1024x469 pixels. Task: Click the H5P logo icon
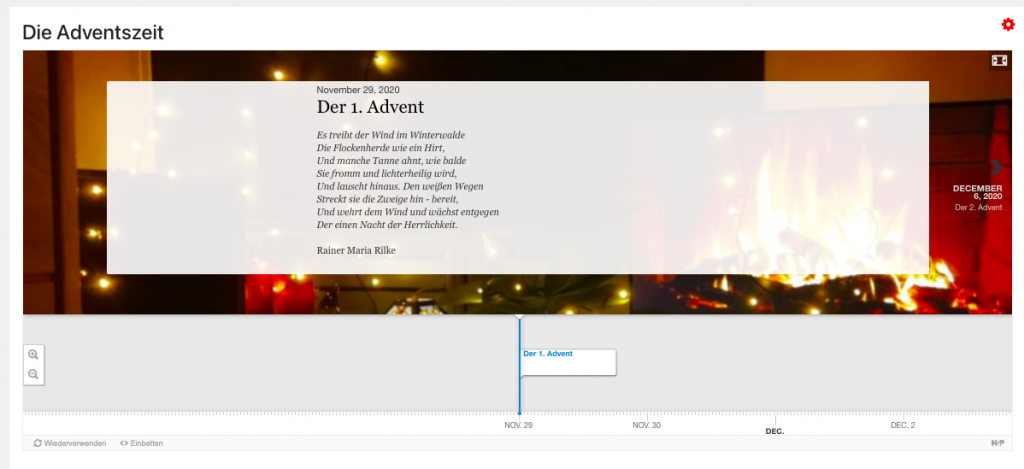(x=997, y=443)
